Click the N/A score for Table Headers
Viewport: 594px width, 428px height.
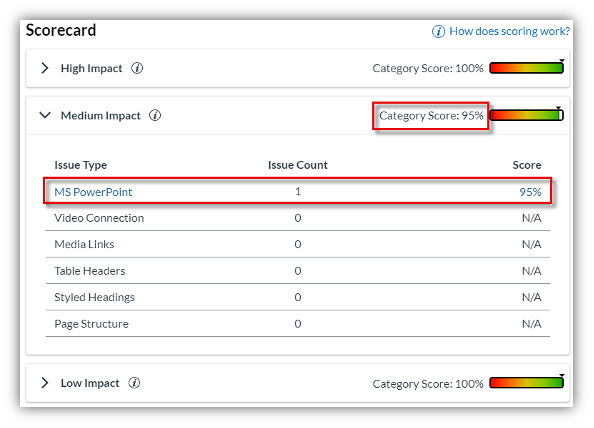531,271
